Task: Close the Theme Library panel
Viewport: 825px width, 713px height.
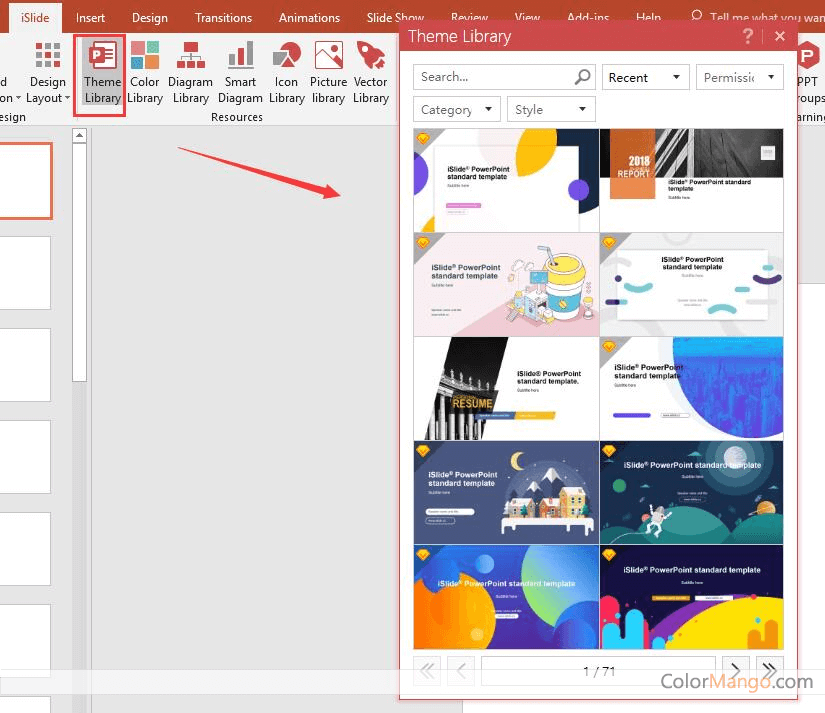Action: tap(780, 36)
